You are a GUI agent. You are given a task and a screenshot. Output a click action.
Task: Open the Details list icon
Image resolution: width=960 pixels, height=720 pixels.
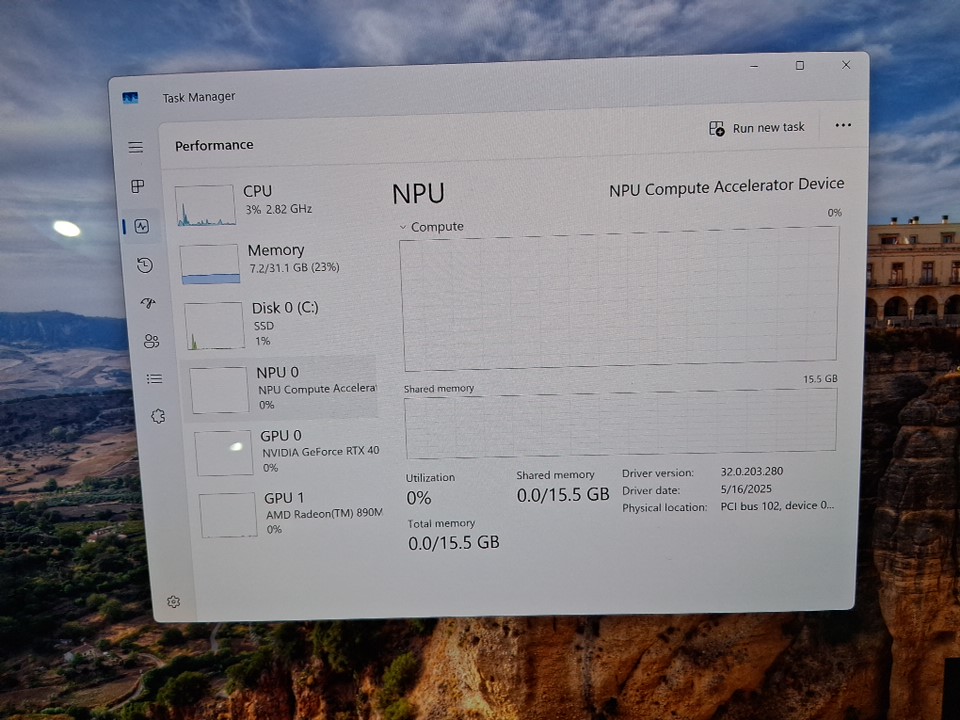point(154,379)
